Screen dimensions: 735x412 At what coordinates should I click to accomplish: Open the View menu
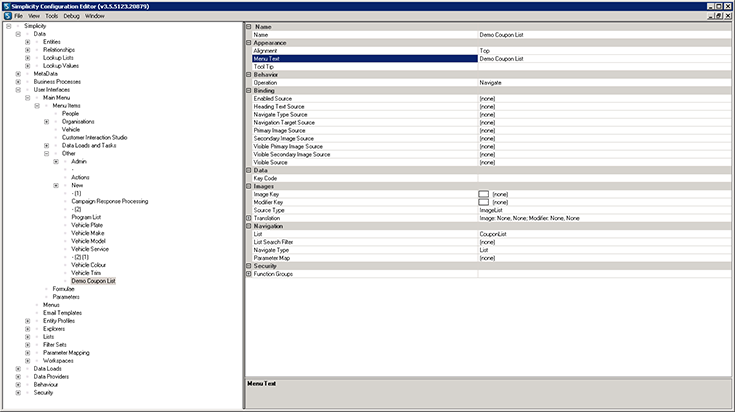pyautogui.click(x=34, y=16)
